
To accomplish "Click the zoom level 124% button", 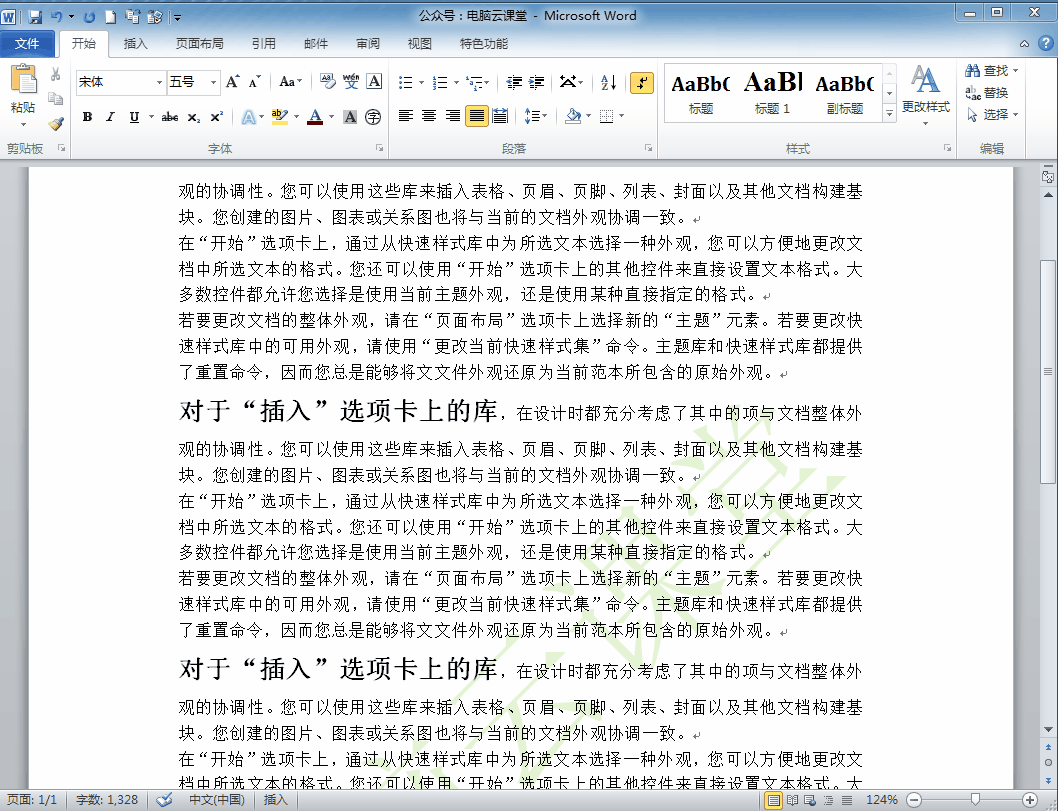I will pyautogui.click(x=881, y=800).
